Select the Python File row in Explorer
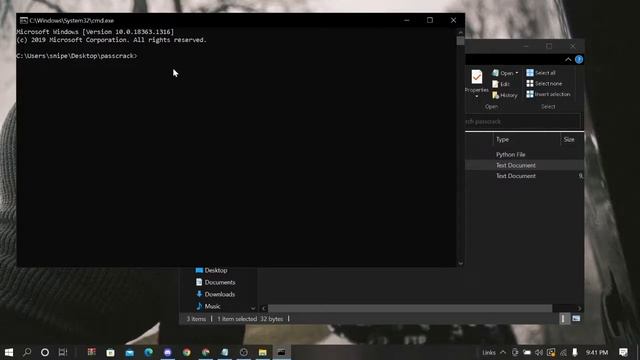Image resolution: width=640 pixels, height=360 pixels. click(524, 154)
